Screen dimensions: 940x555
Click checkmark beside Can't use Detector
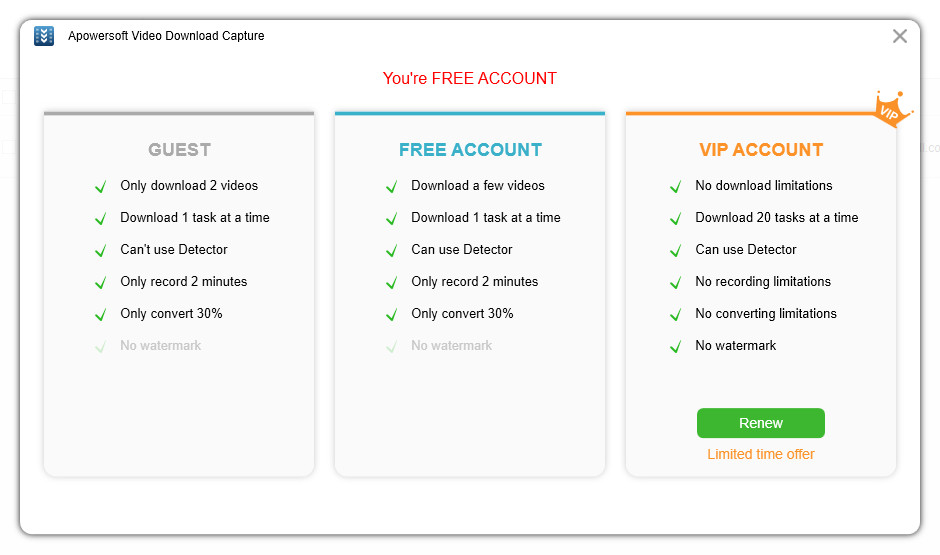click(101, 251)
